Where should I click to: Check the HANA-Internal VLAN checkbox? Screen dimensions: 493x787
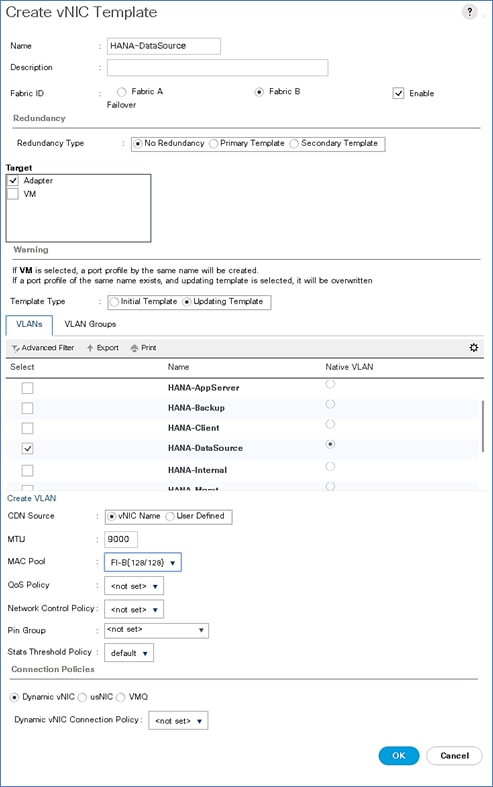(28, 470)
